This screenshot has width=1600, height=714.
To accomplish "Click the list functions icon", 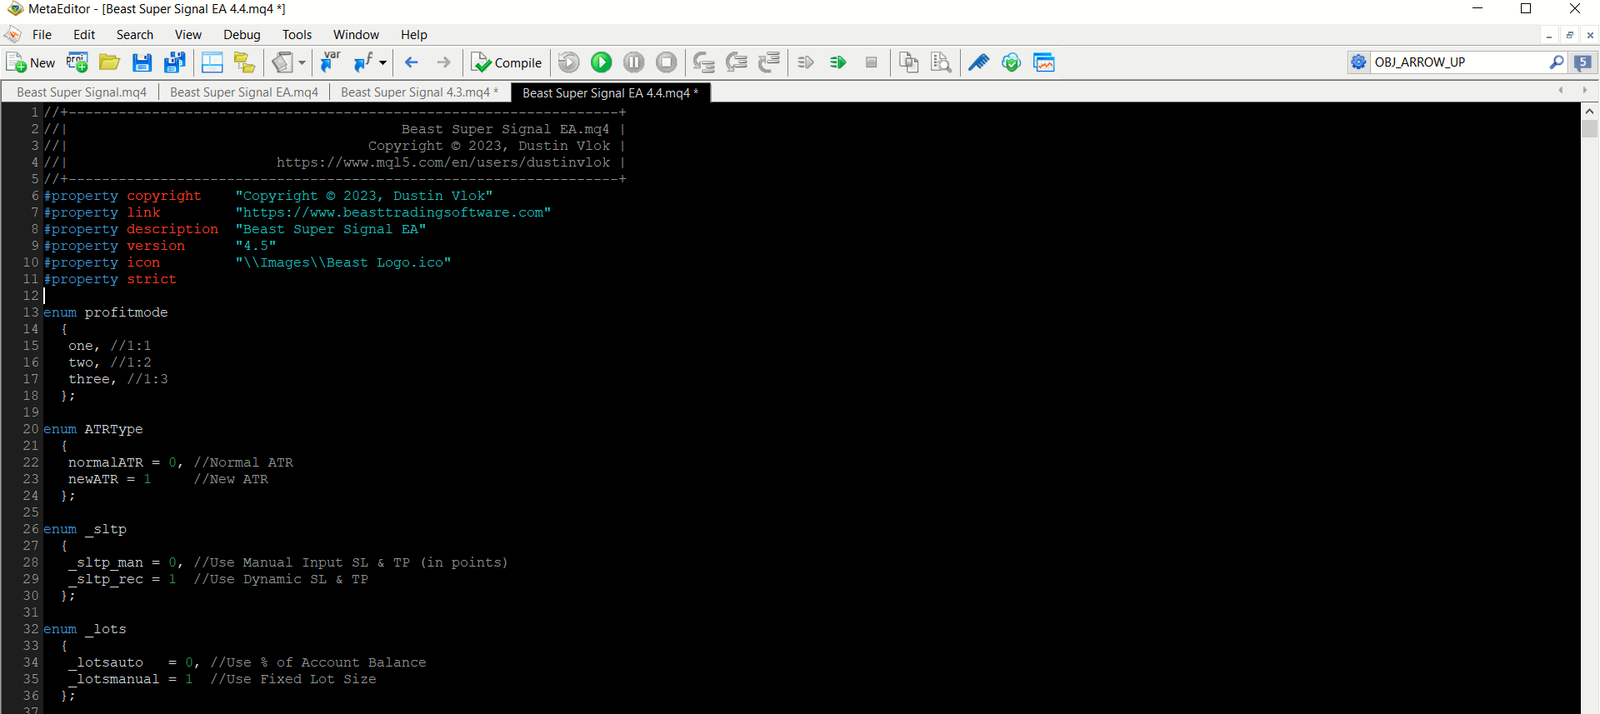I will [x=362, y=62].
